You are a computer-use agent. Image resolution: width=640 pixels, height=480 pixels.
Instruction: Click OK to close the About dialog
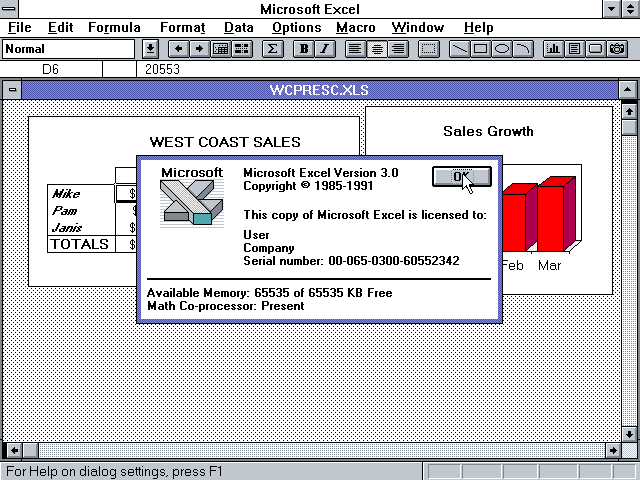(x=462, y=176)
